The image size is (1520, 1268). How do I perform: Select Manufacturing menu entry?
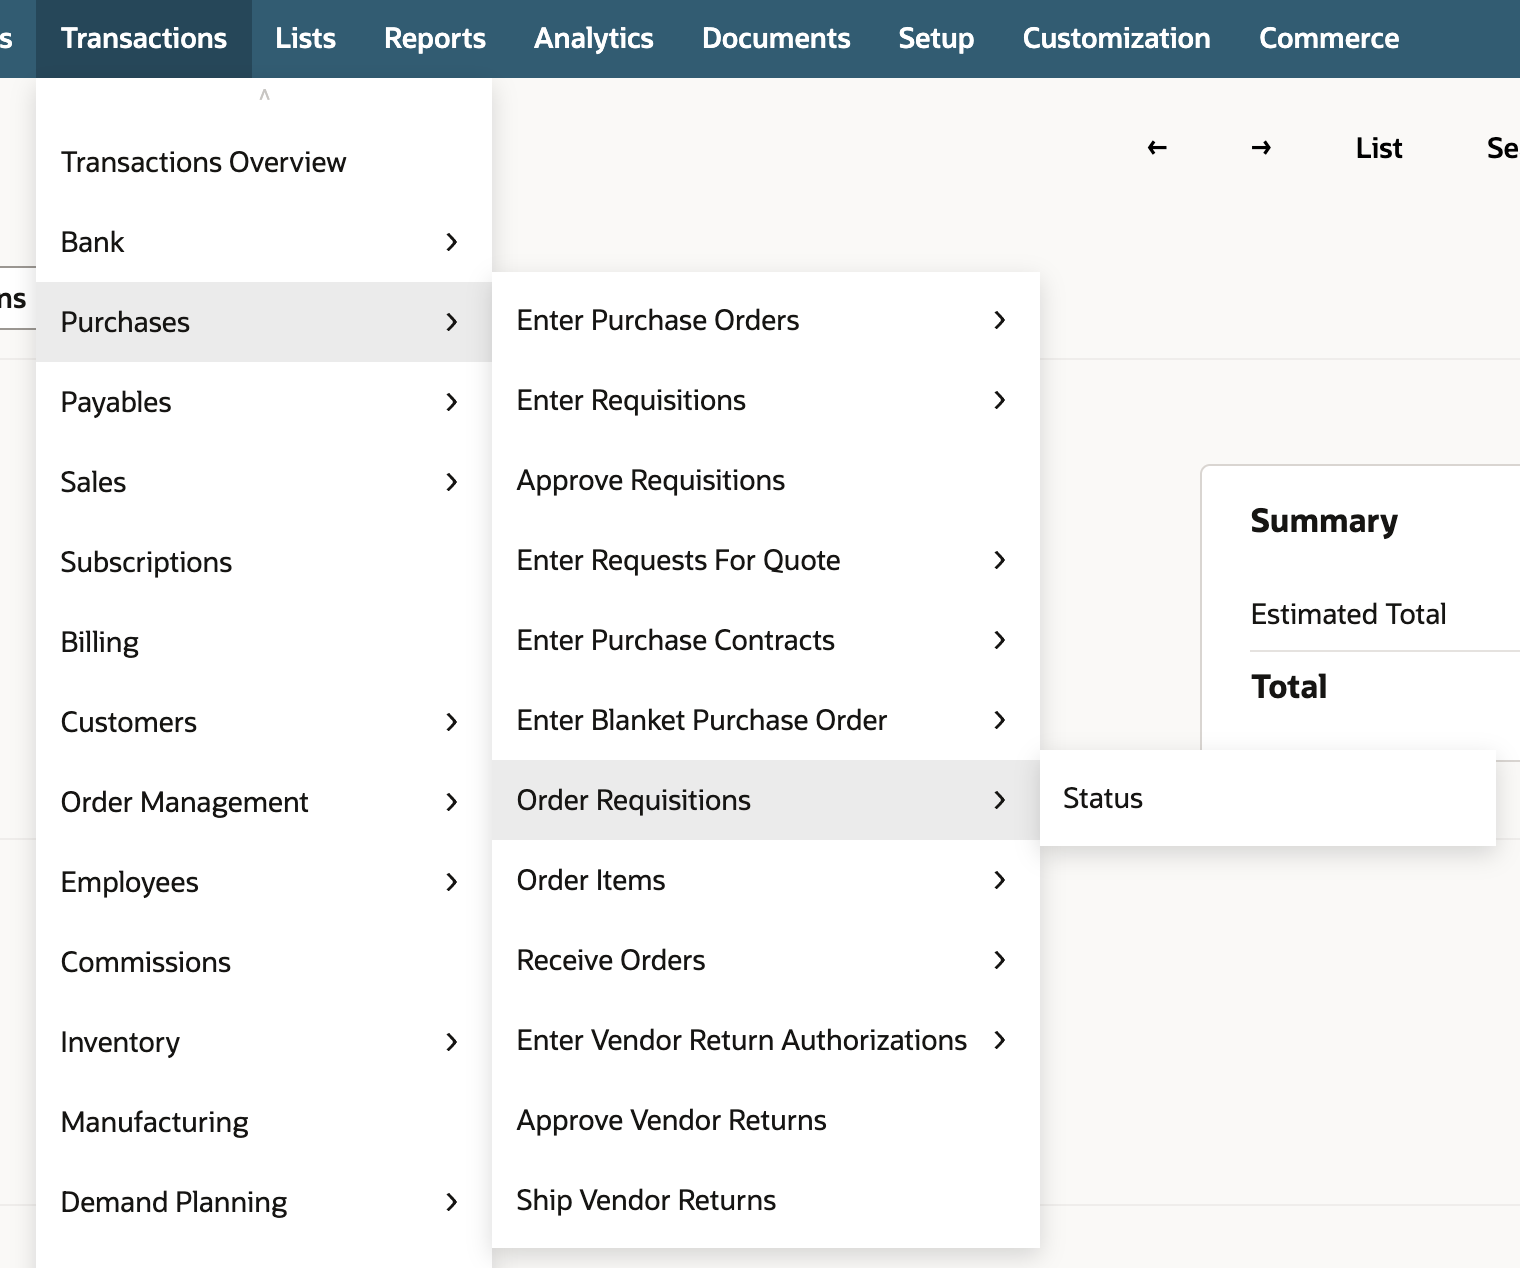pos(264,1122)
